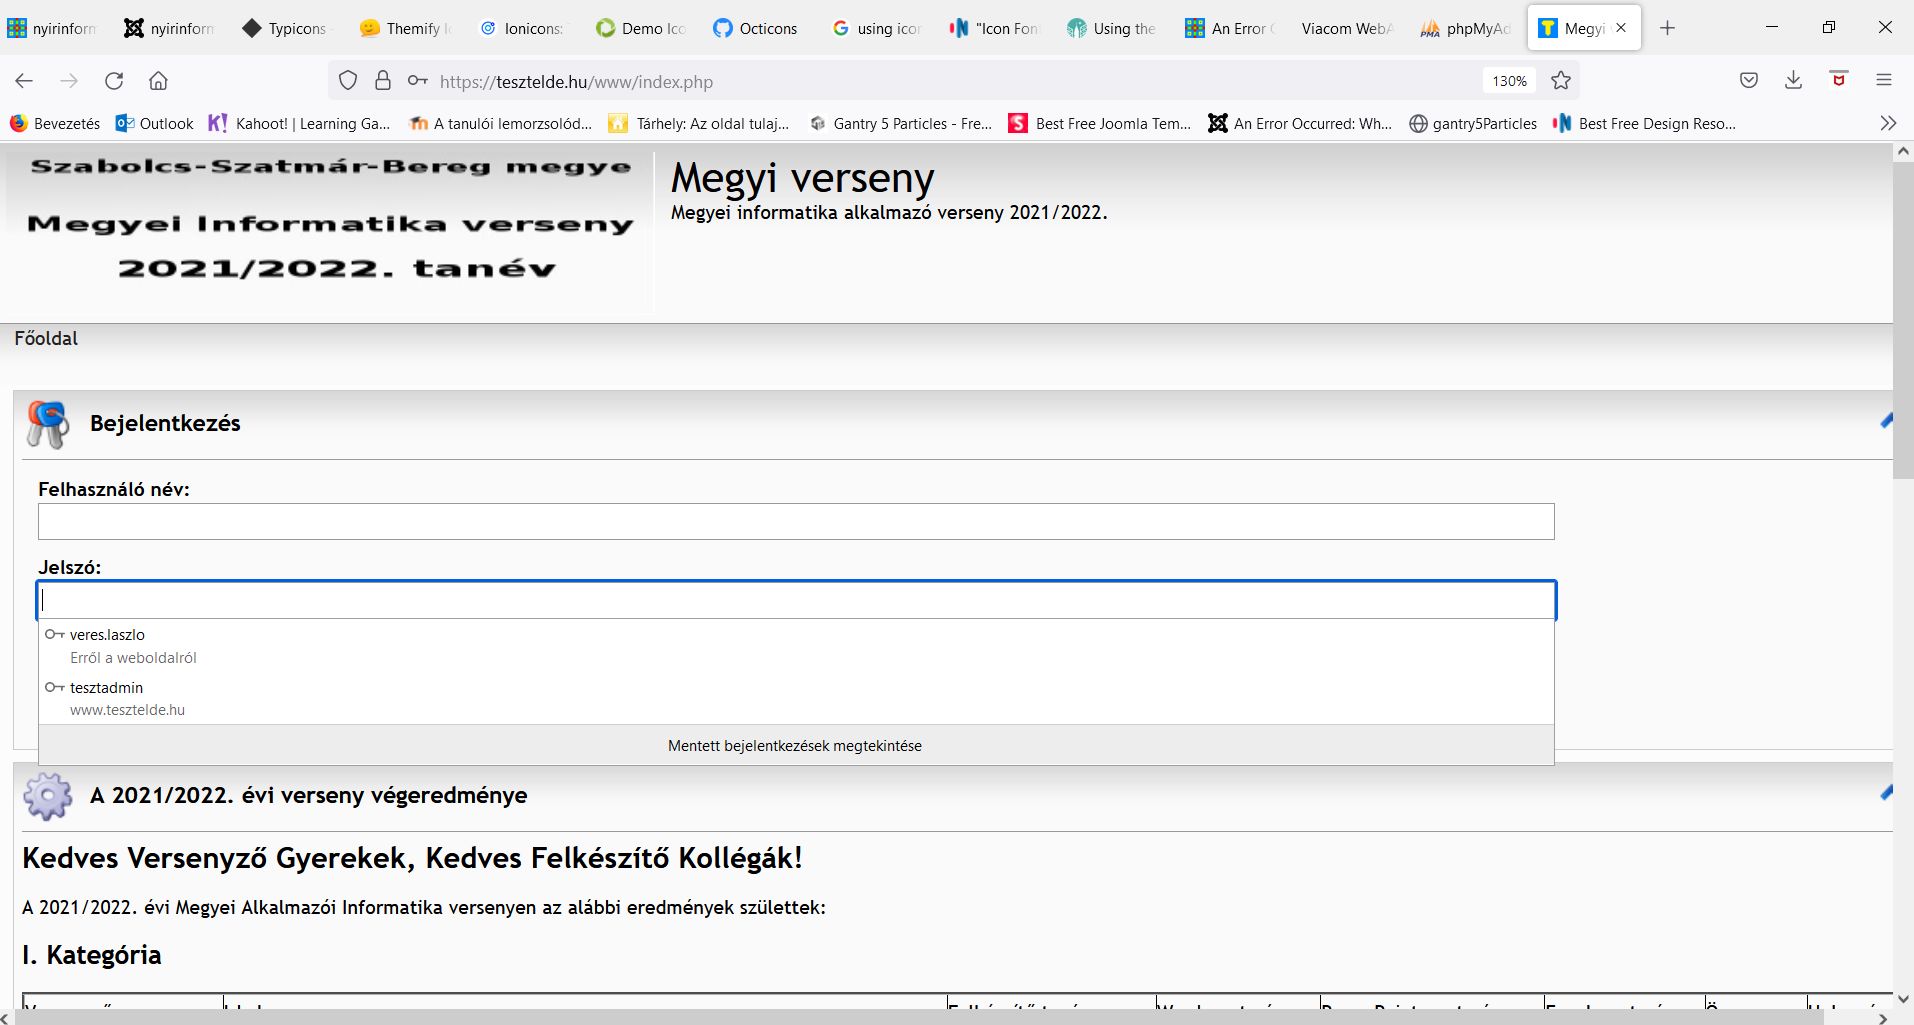Click the vertical scrollbar down arrow

click(x=1903, y=998)
